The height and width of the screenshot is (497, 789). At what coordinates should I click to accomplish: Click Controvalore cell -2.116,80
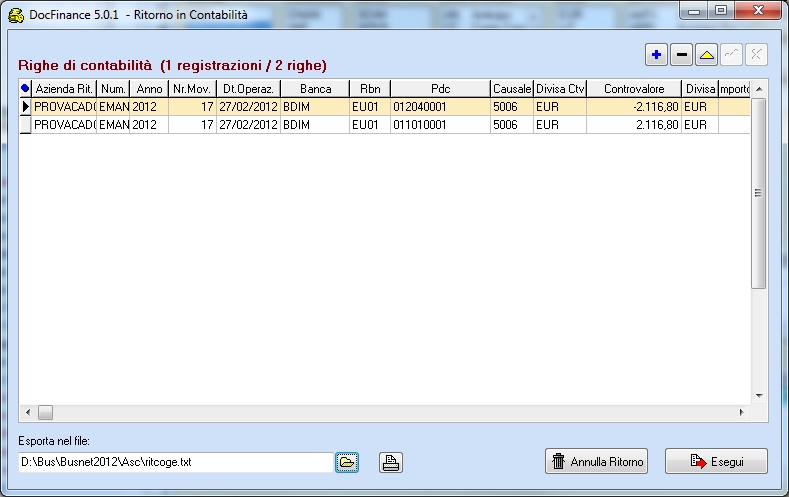[x=634, y=107]
